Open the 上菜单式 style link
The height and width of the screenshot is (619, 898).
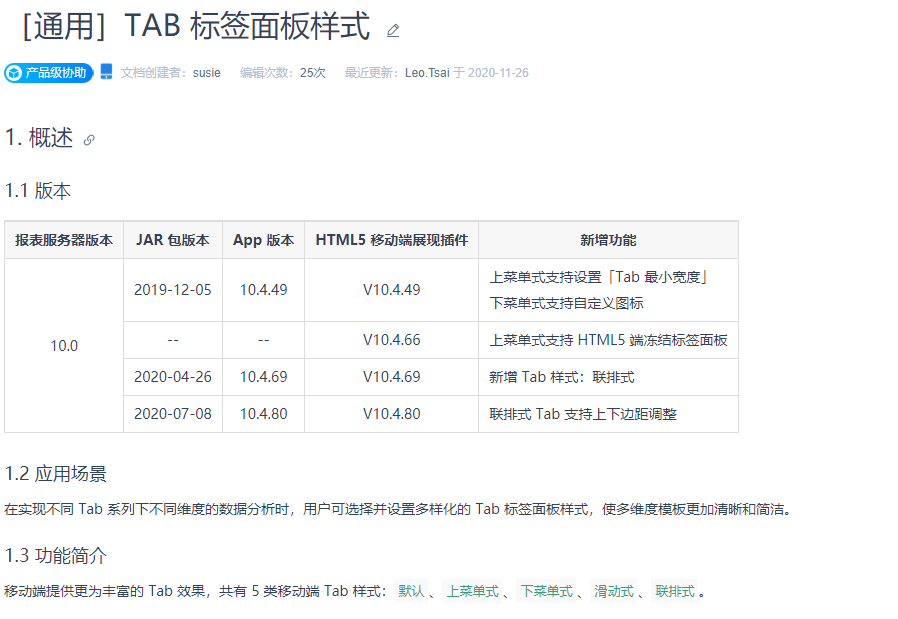pos(472,591)
